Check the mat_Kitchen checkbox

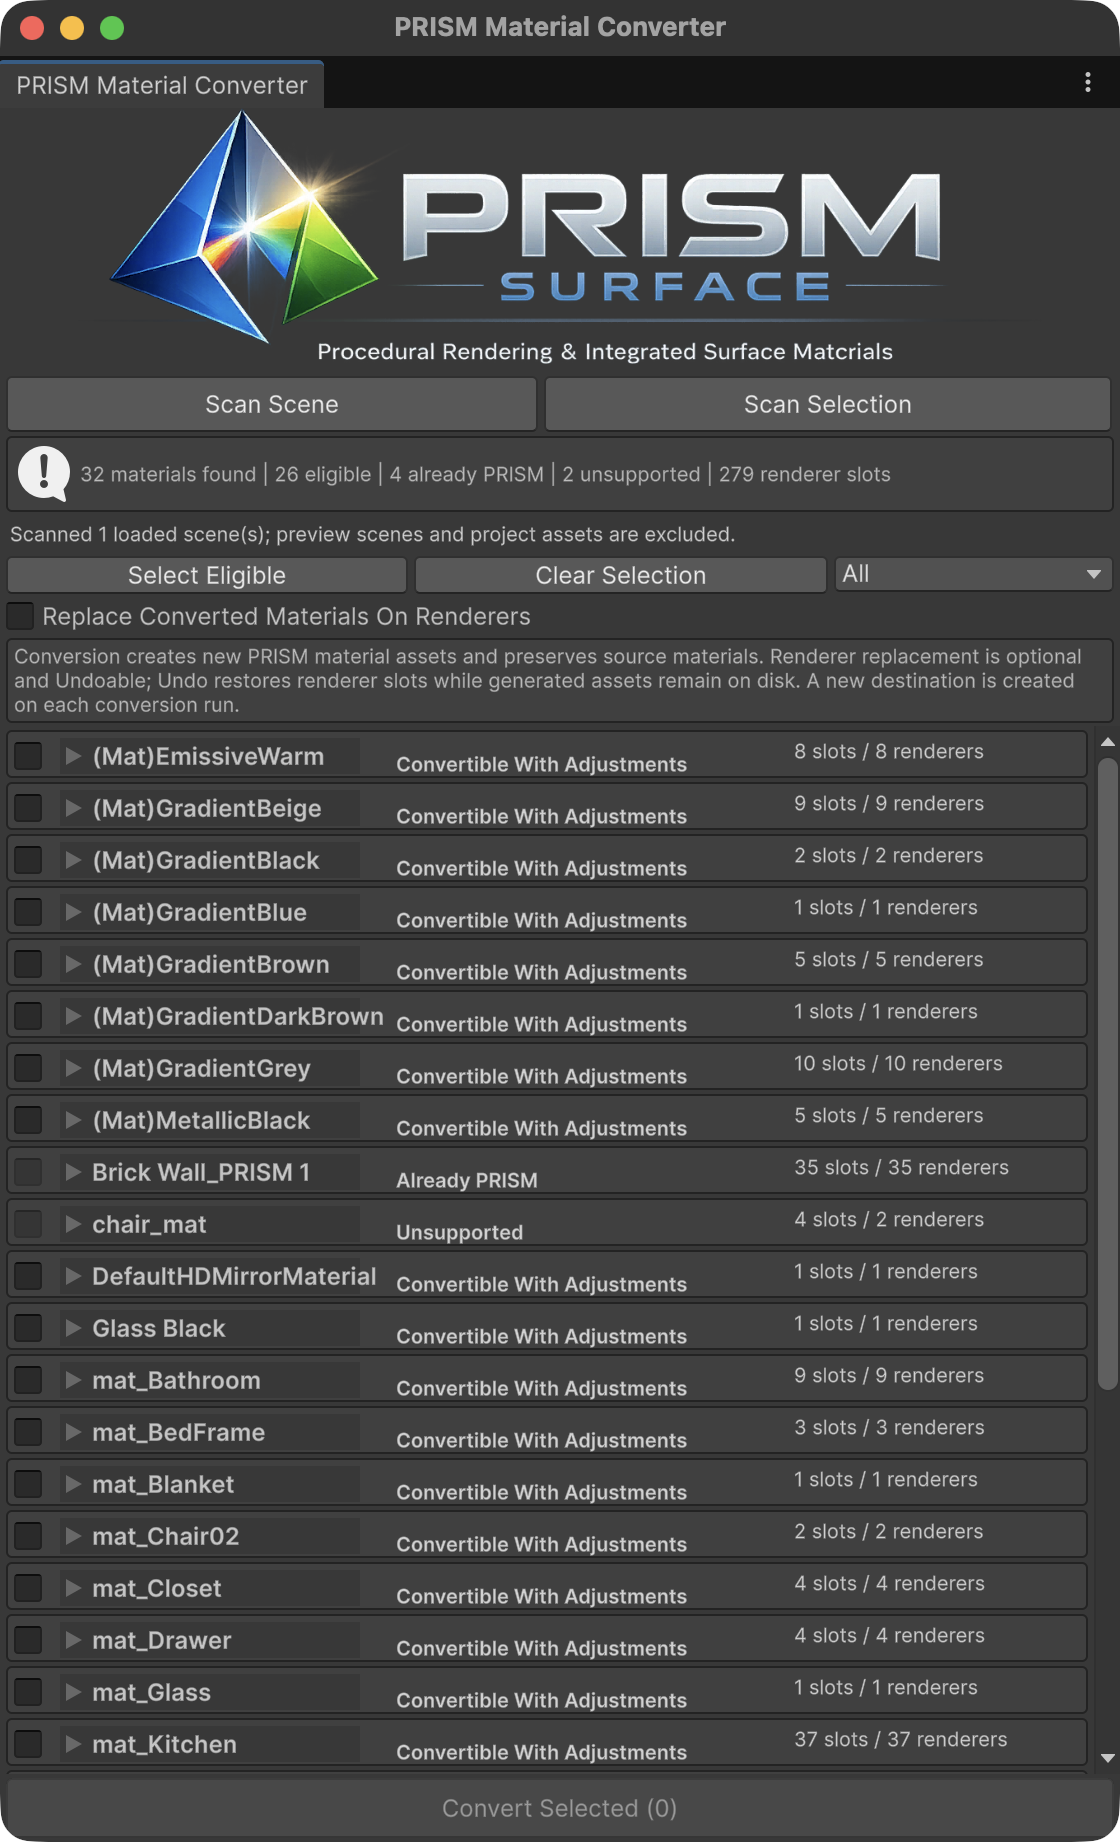pyautogui.click(x=28, y=1744)
